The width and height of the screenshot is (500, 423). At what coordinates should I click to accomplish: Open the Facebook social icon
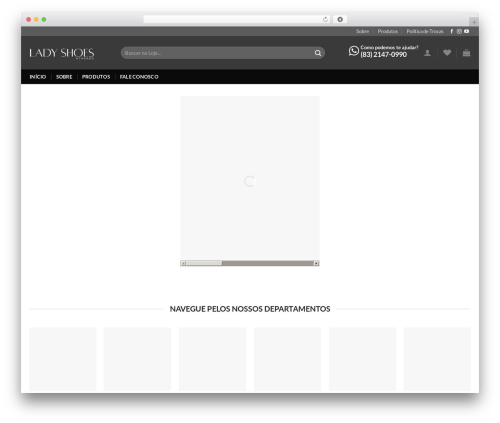(x=452, y=31)
